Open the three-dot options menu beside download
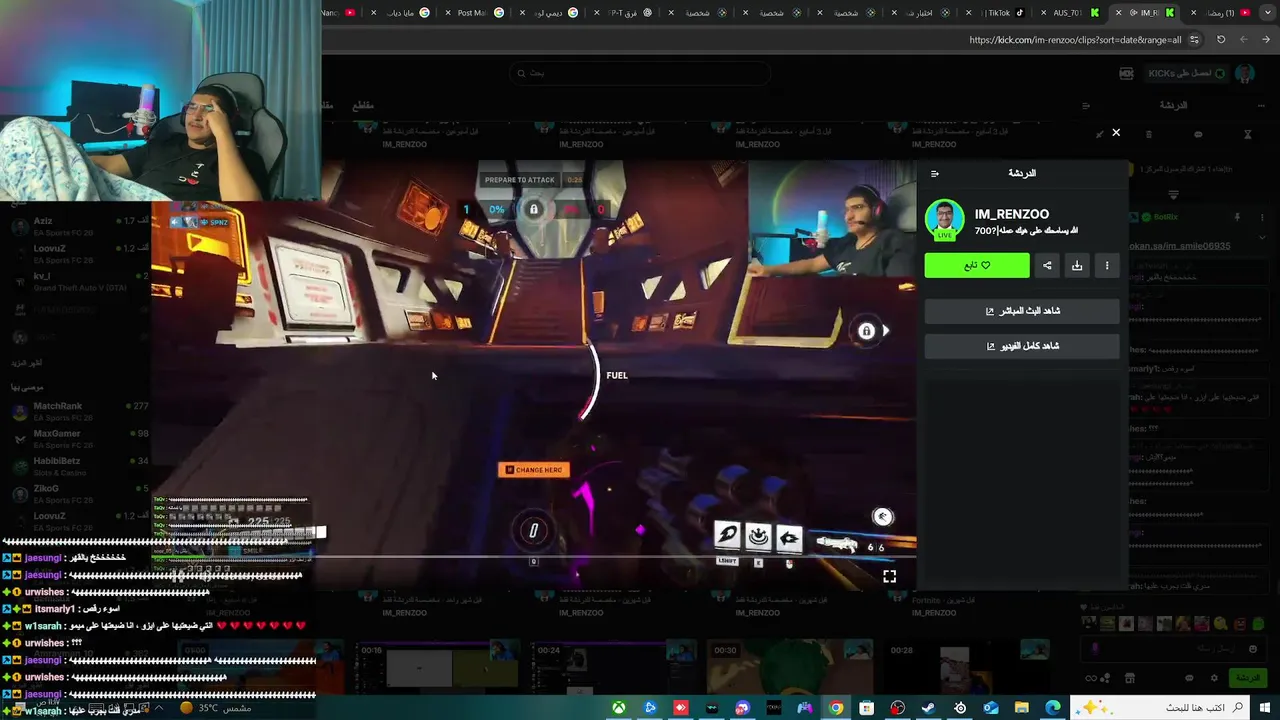The height and width of the screenshot is (720, 1280). pyautogui.click(x=1107, y=265)
